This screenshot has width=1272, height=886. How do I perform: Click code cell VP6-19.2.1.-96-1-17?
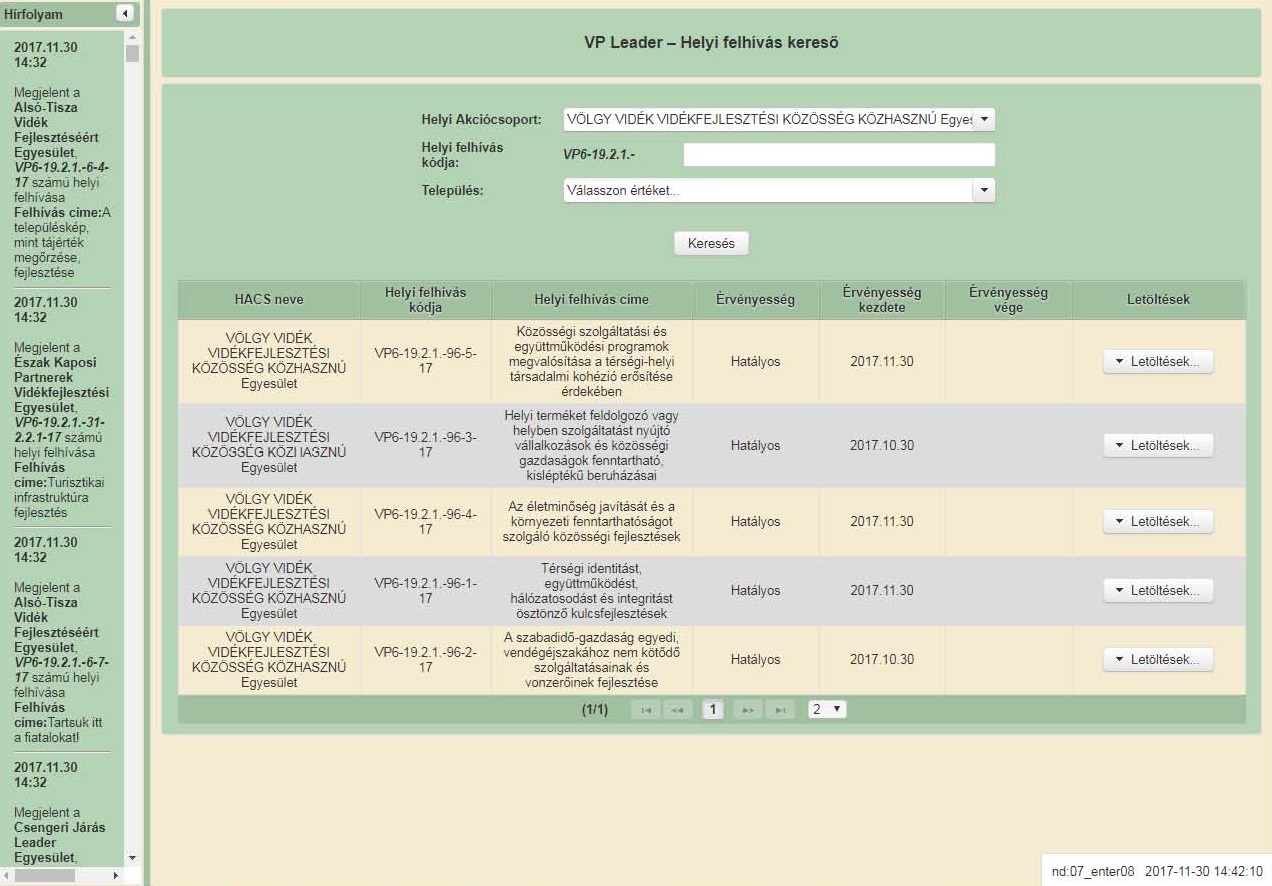pos(425,591)
